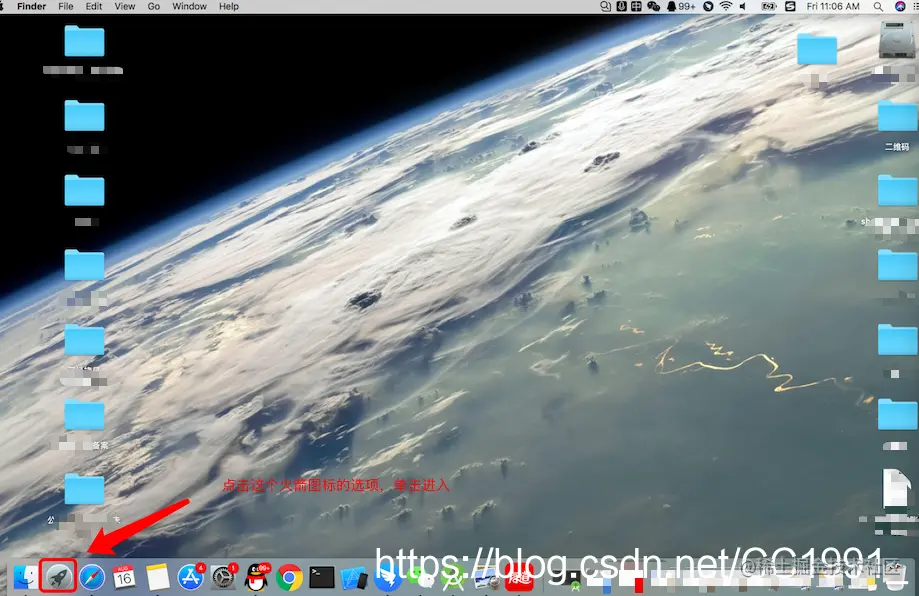Click the Fri 11:06 AM clock

(x=833, y=6)
